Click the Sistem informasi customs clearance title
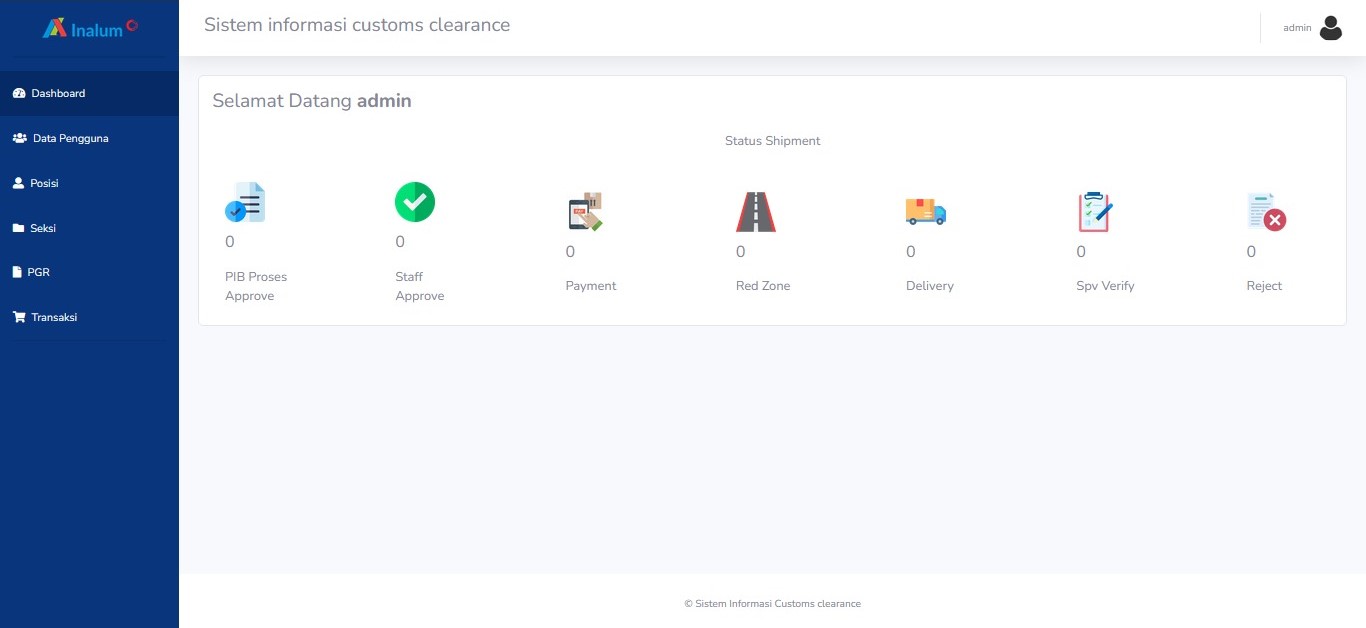 (x=357, y=25)
